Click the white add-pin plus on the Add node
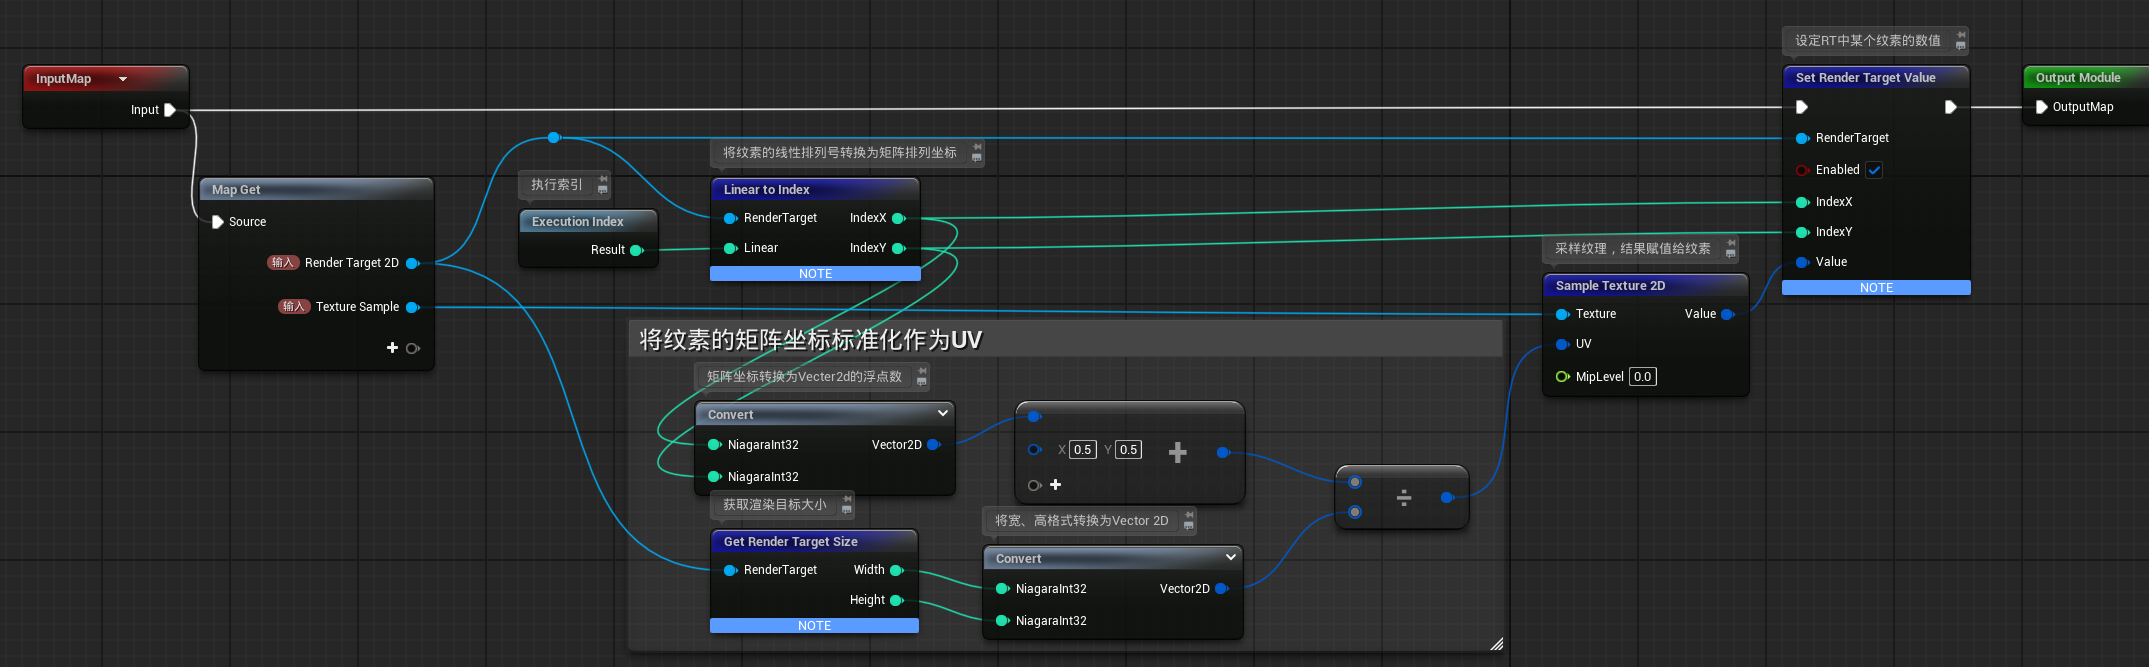The height and width of the screenshot is (667, 2149). (x=1055, y=485)
